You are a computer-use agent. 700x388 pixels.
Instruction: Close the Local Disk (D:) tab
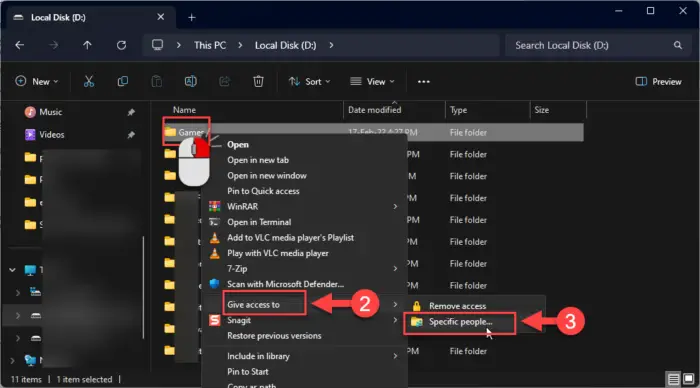tap(161, 17)
